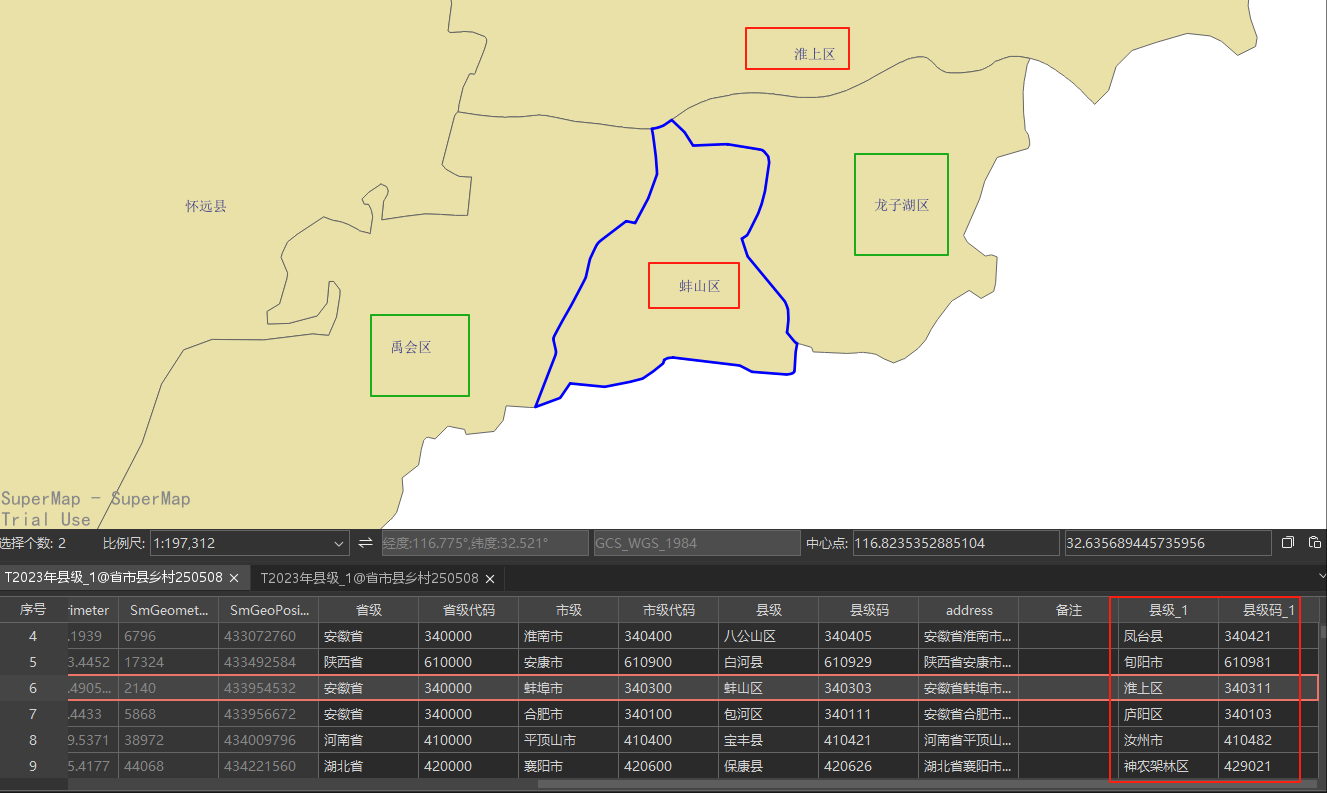Click the 淮上区 label on the map
This screenshot has width=1327, height=793.
(815, 54)
